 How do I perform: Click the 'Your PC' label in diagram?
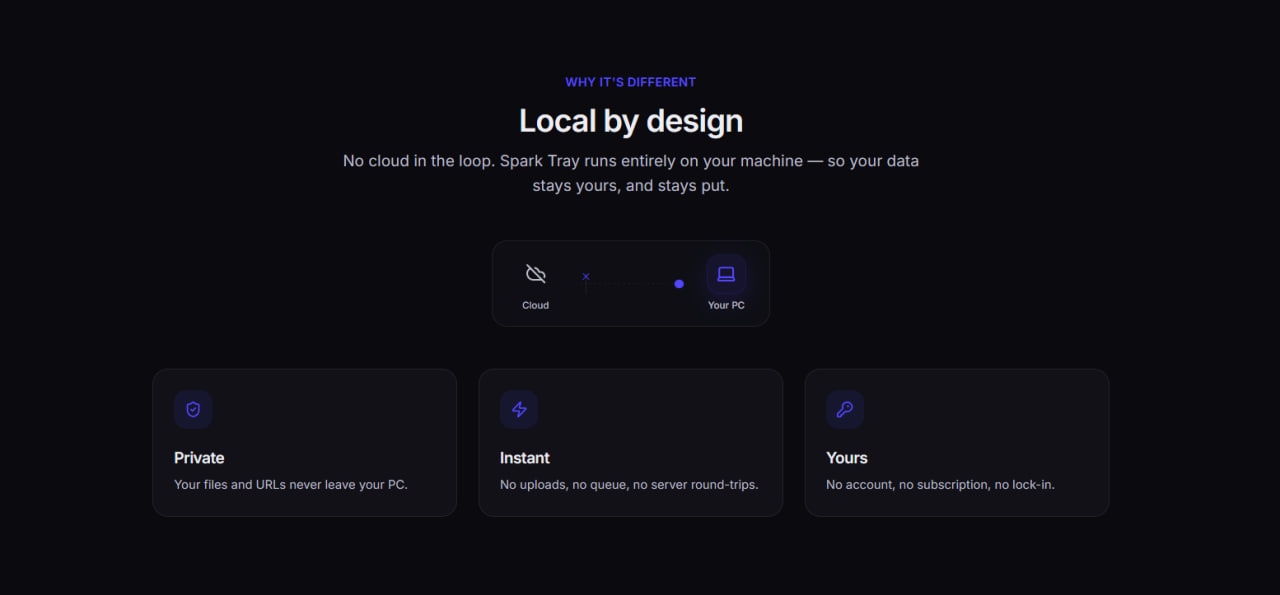click(x=726, y=305)
